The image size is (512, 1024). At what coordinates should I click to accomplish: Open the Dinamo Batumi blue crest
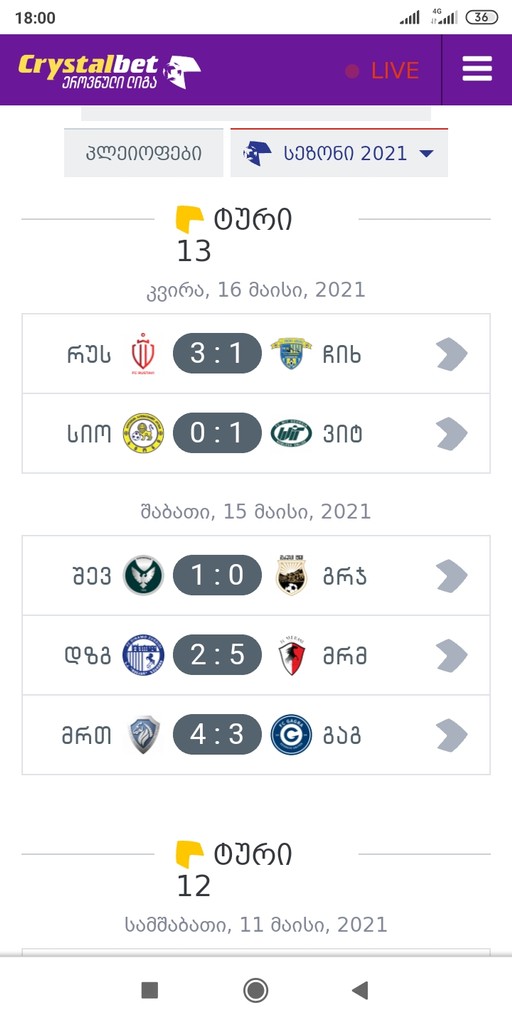pyautogui.click(x=144, y=655)
